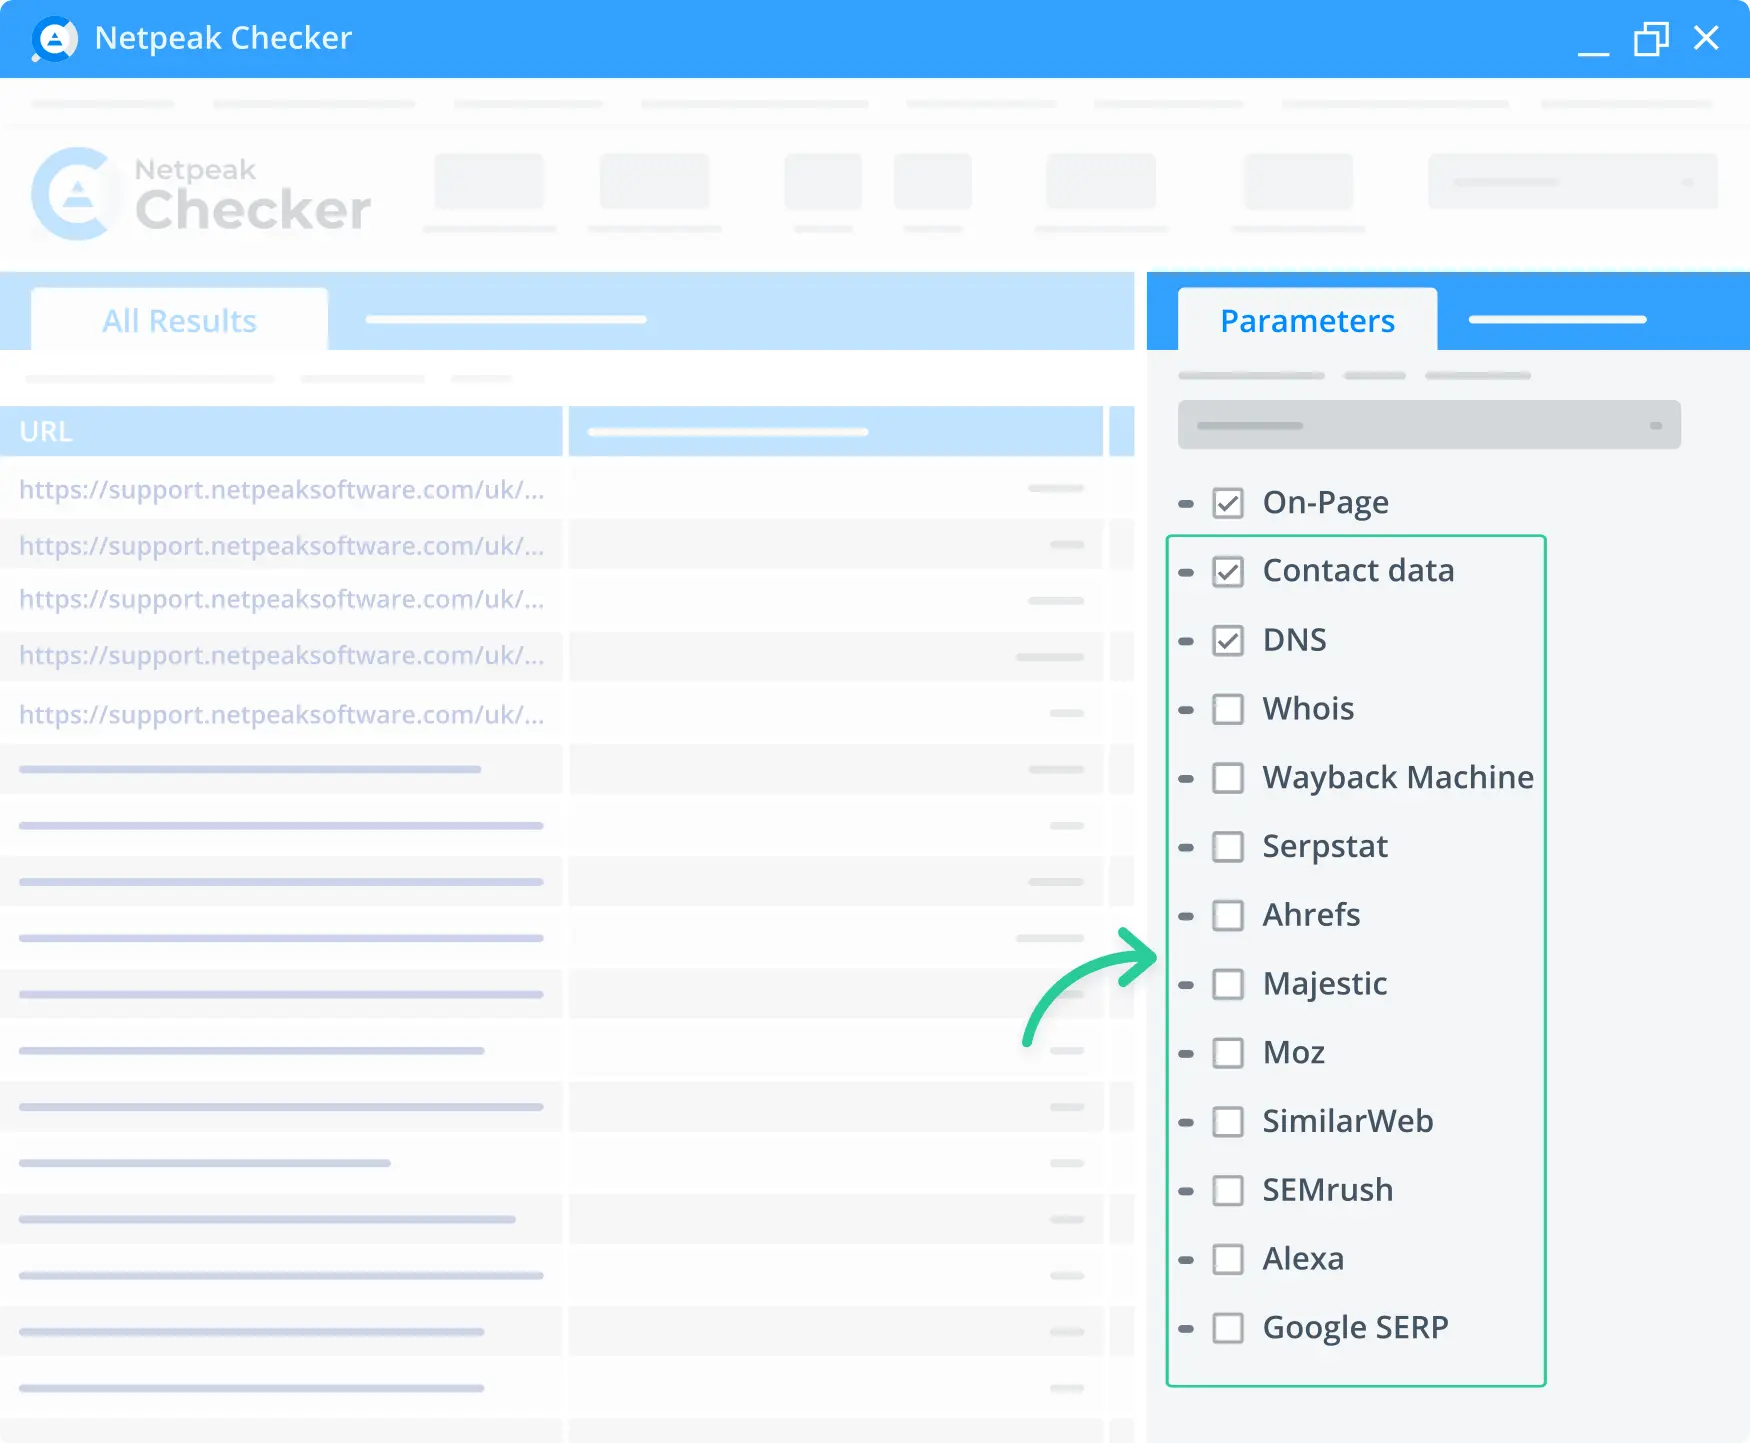Enable the Ahrefs checkbox
1750x1443 pixels.
[x=1228, y=915]
